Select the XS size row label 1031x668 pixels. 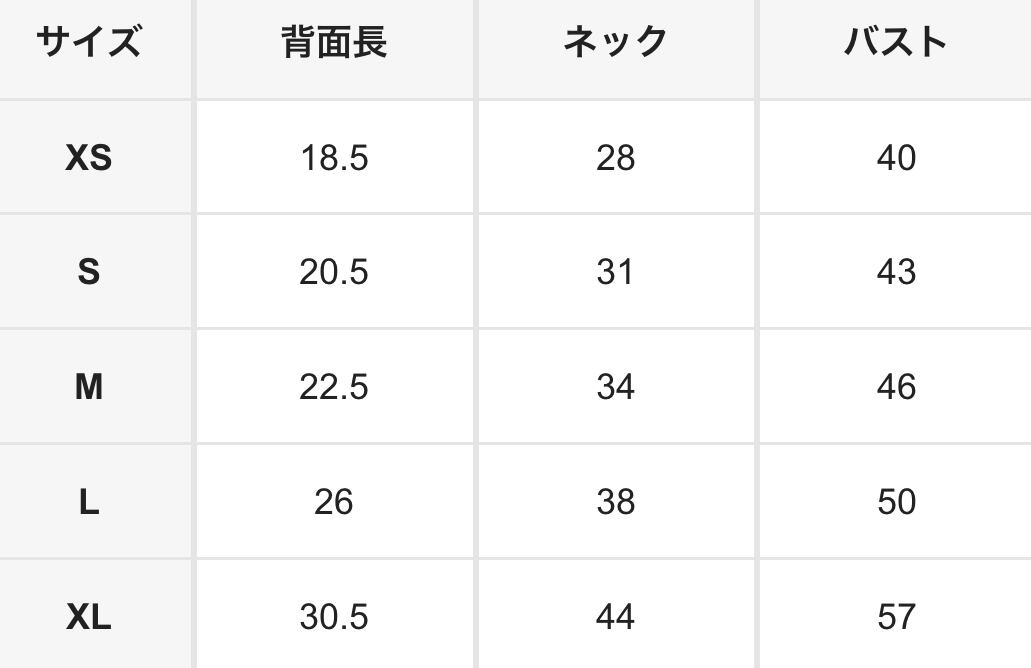click(x=88, y=158)
